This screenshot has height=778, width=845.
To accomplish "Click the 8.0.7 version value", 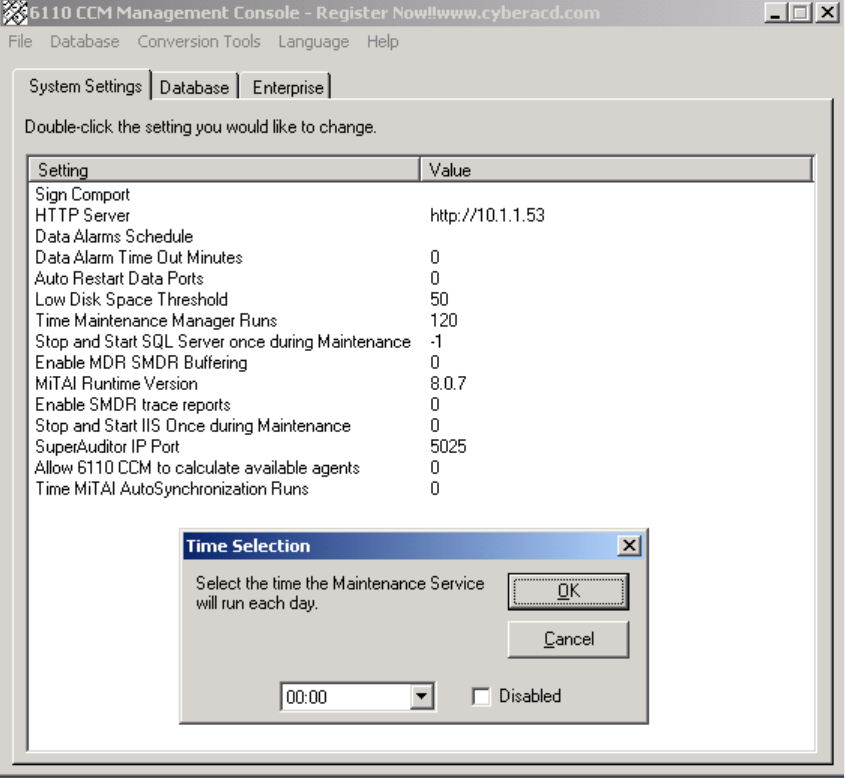I will click(x=448, y=384).
